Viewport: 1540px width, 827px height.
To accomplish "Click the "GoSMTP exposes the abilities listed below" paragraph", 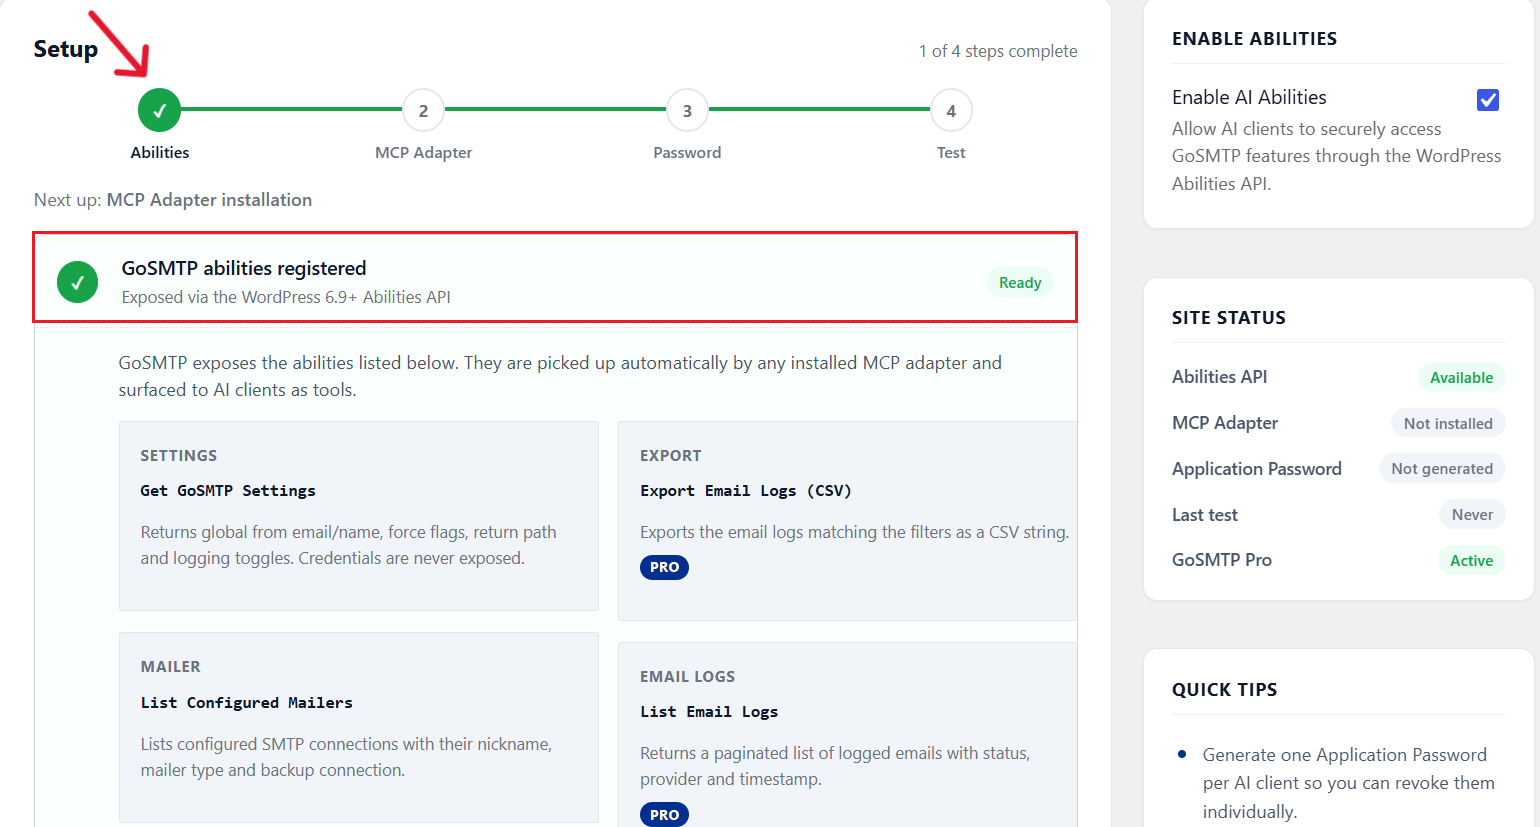I will pyautogui.click(x=560, y=376).
